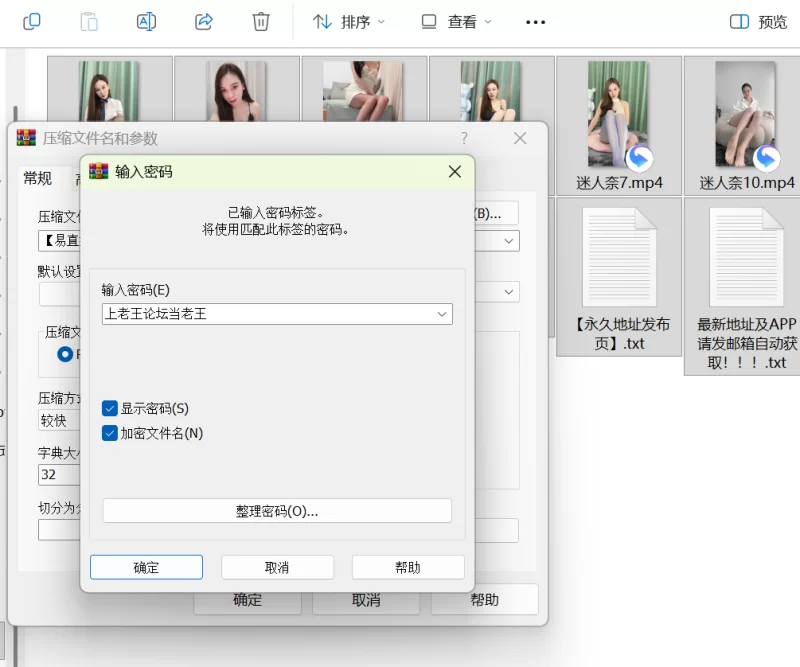Expand the password field dropdown arrow
Image resolution: width=800 pixels, height=667 pixels.
441,314
